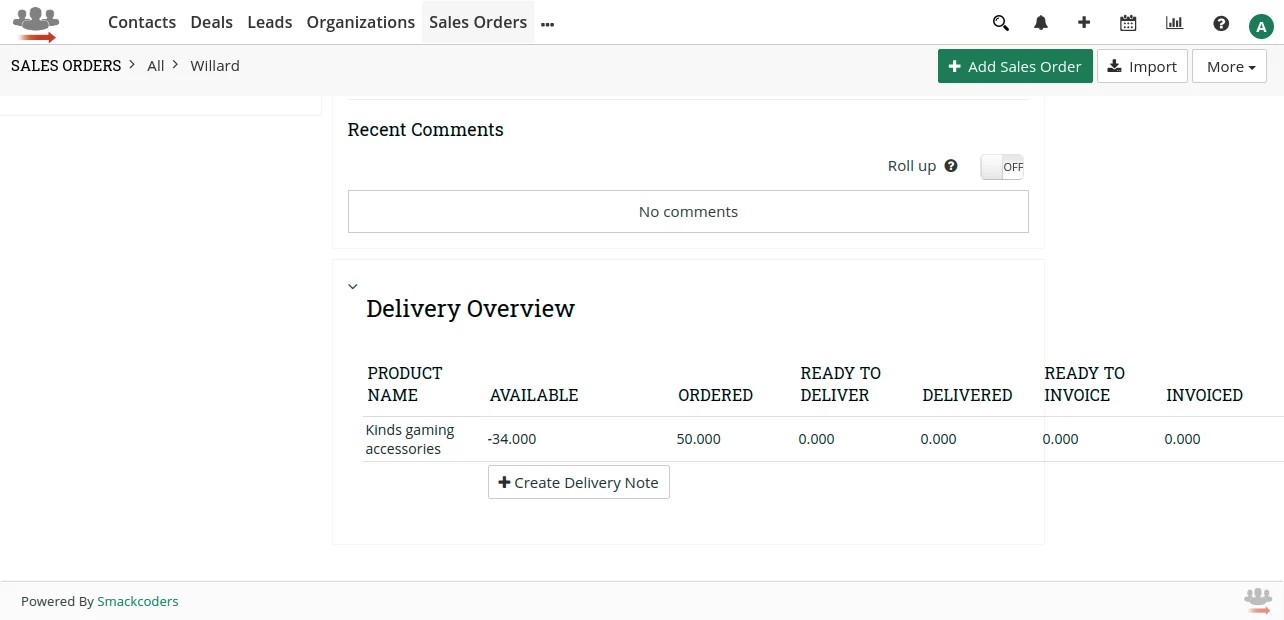
Task: Click the CRM logo in the top-left corner
Action: [x=35, y=22]
